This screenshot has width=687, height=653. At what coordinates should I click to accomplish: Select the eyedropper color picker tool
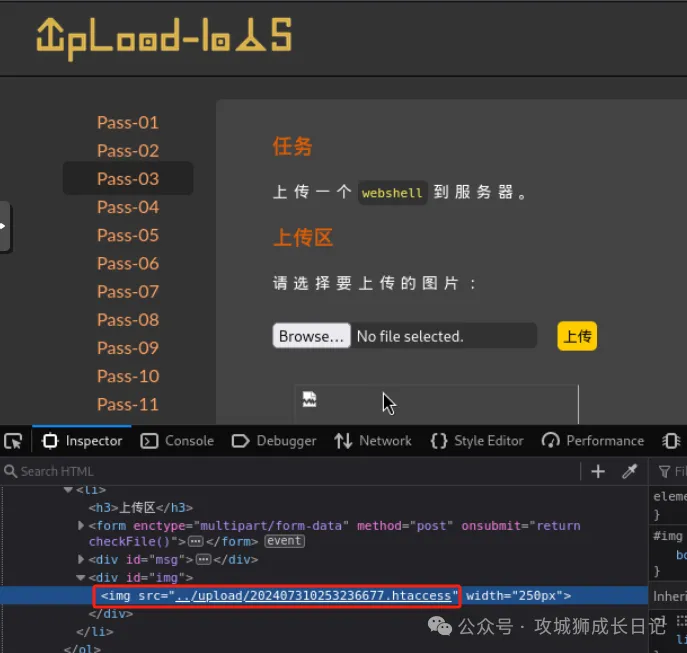point(630,471)
